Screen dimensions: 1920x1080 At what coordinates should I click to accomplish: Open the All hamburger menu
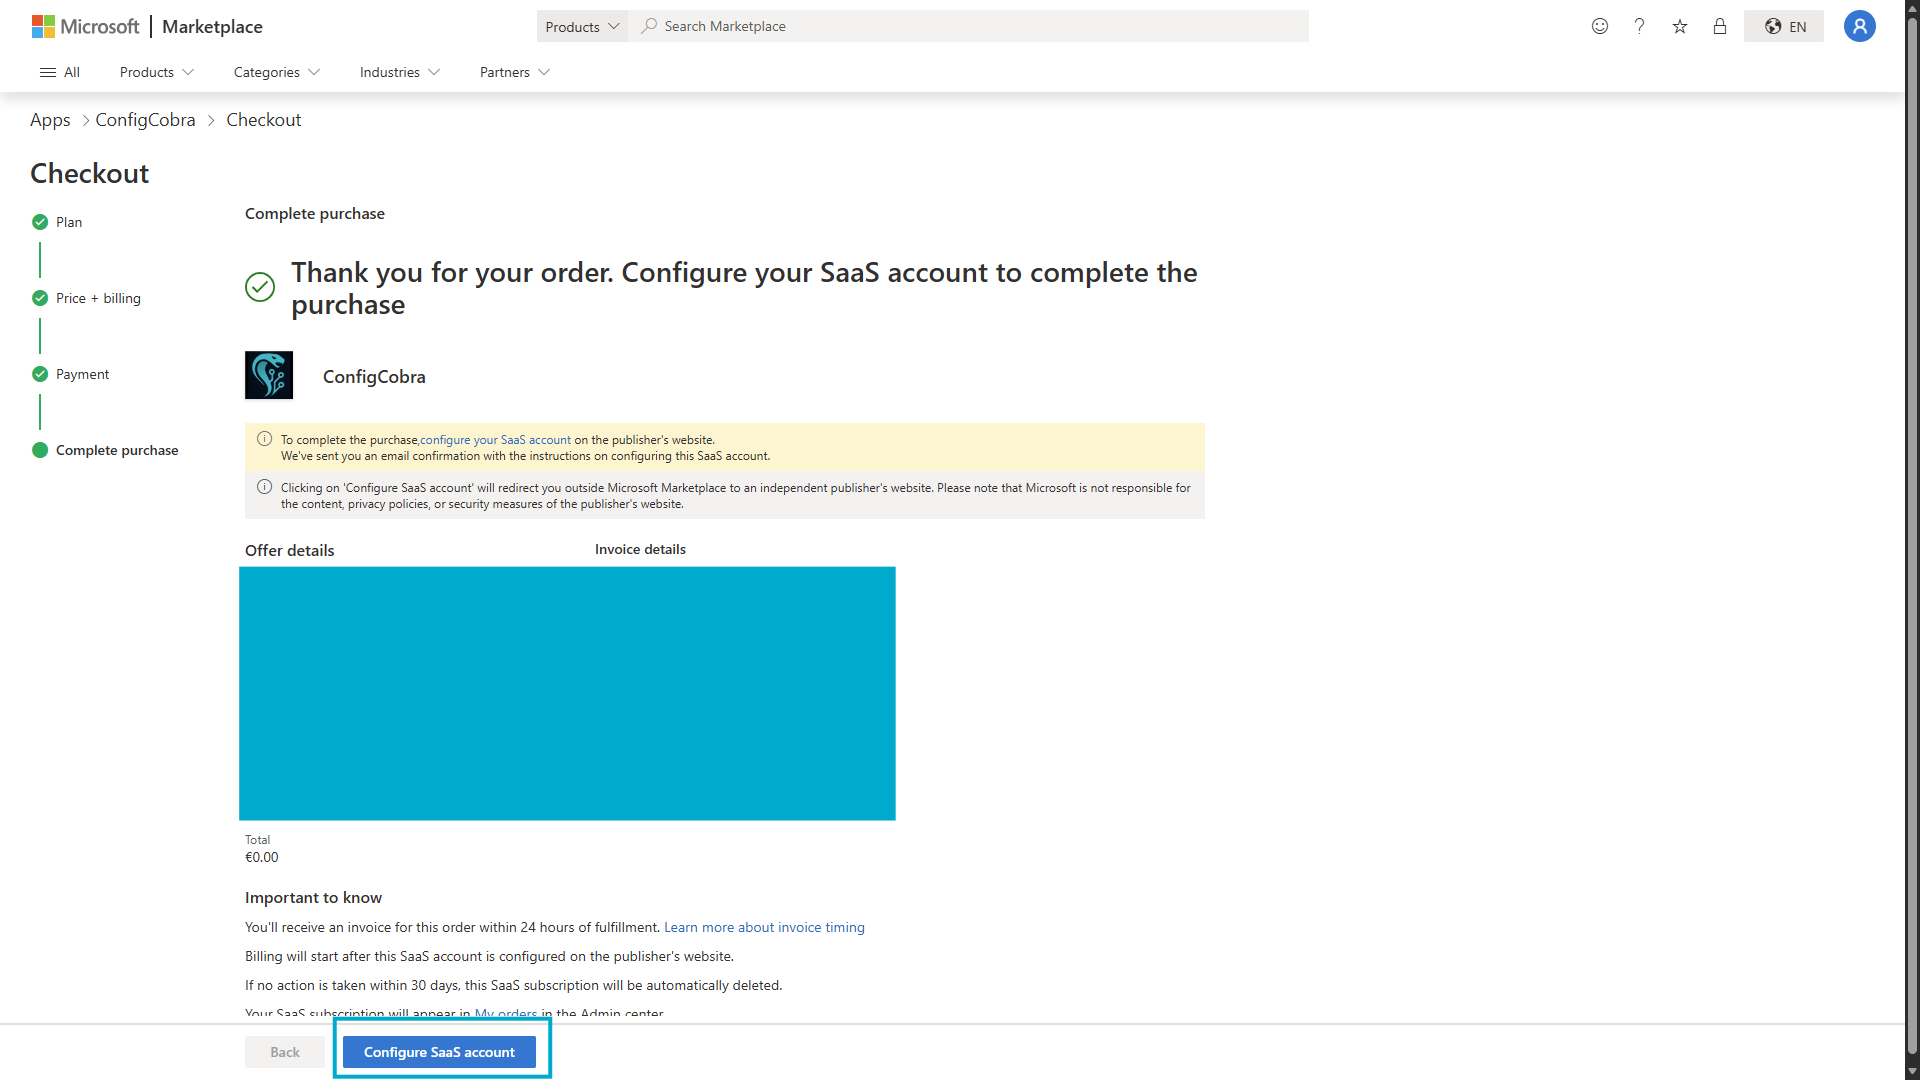click(60, 72)
